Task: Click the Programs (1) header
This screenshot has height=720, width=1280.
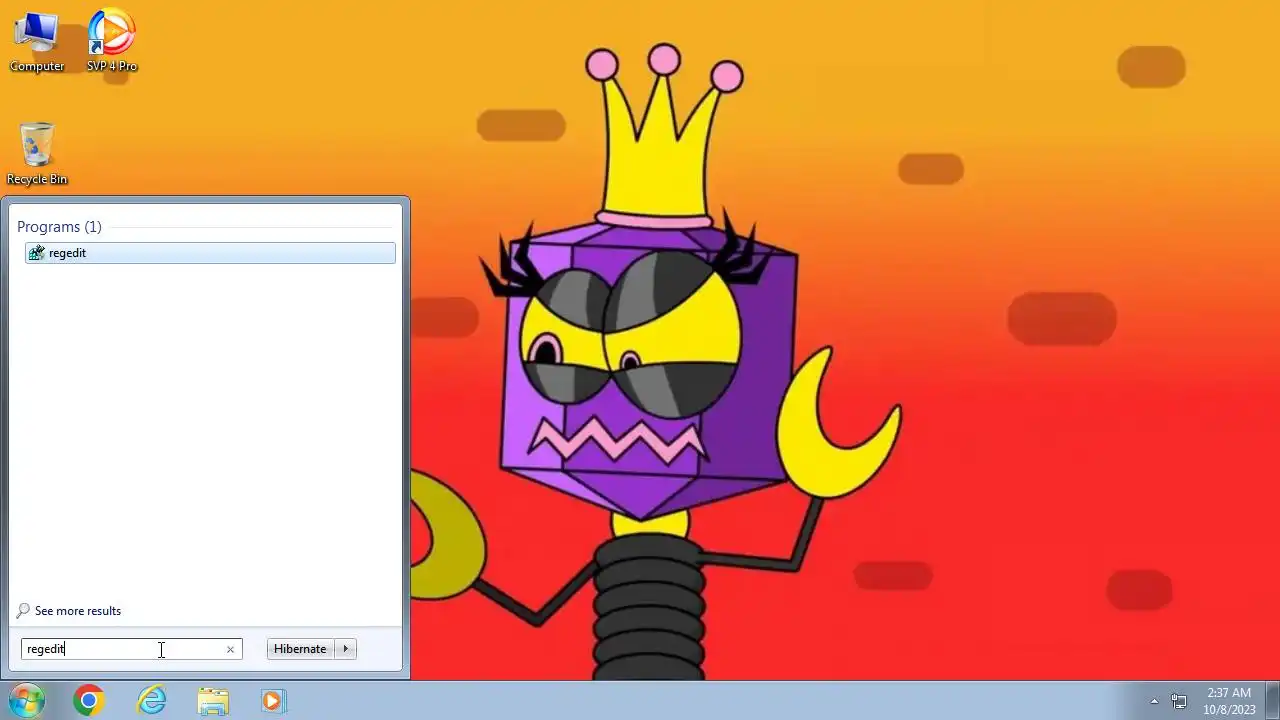Action: 59,227
